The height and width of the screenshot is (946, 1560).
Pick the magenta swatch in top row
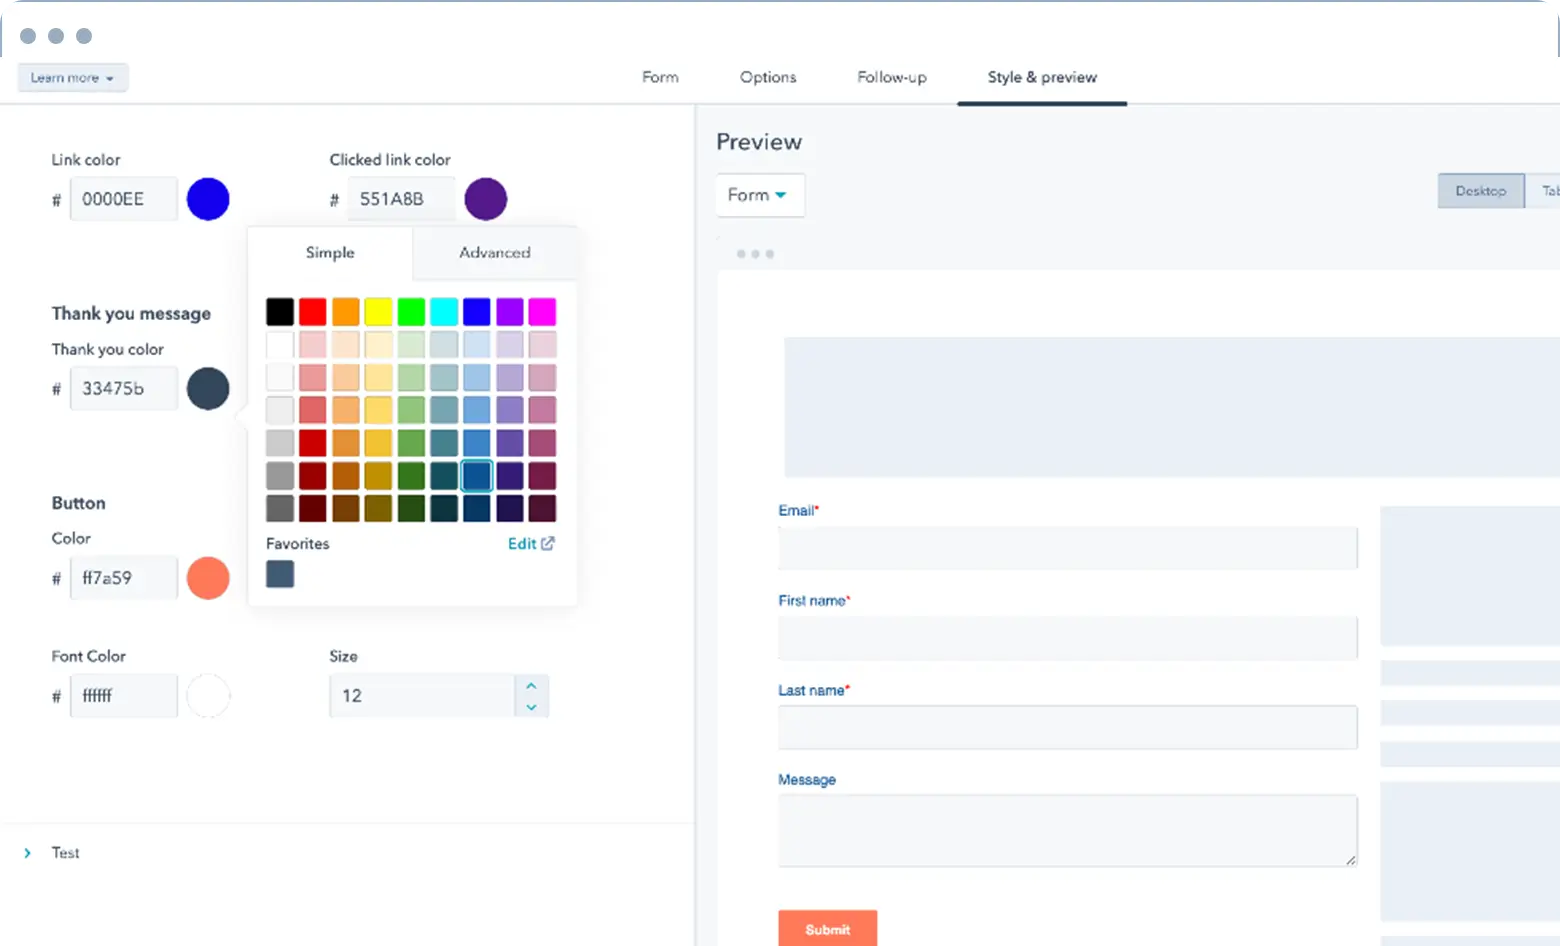click(x=542, y=312)
